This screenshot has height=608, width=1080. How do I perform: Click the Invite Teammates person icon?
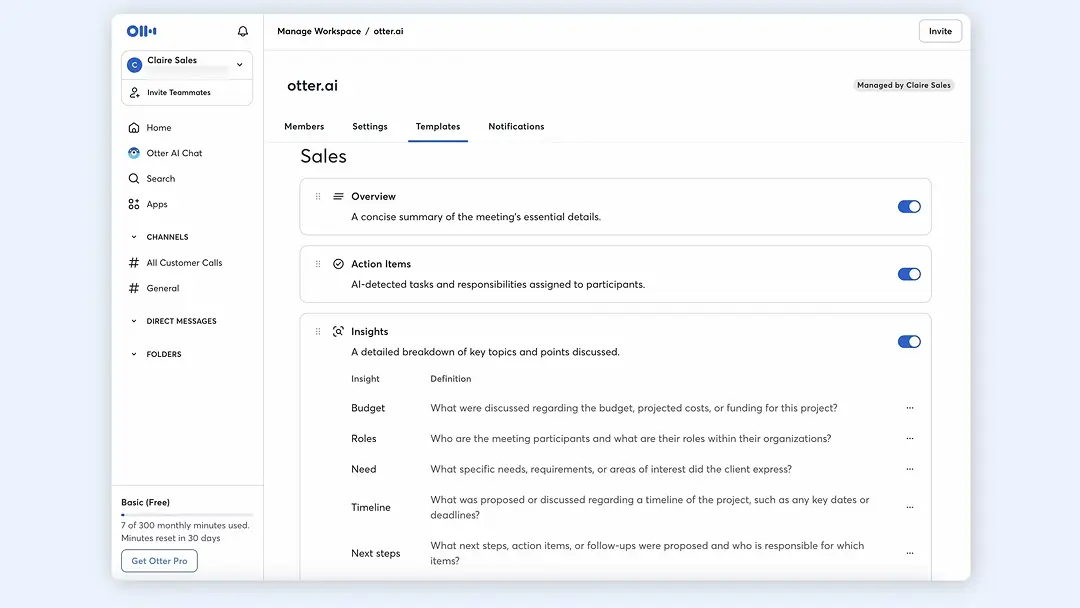tap(134, 92)
